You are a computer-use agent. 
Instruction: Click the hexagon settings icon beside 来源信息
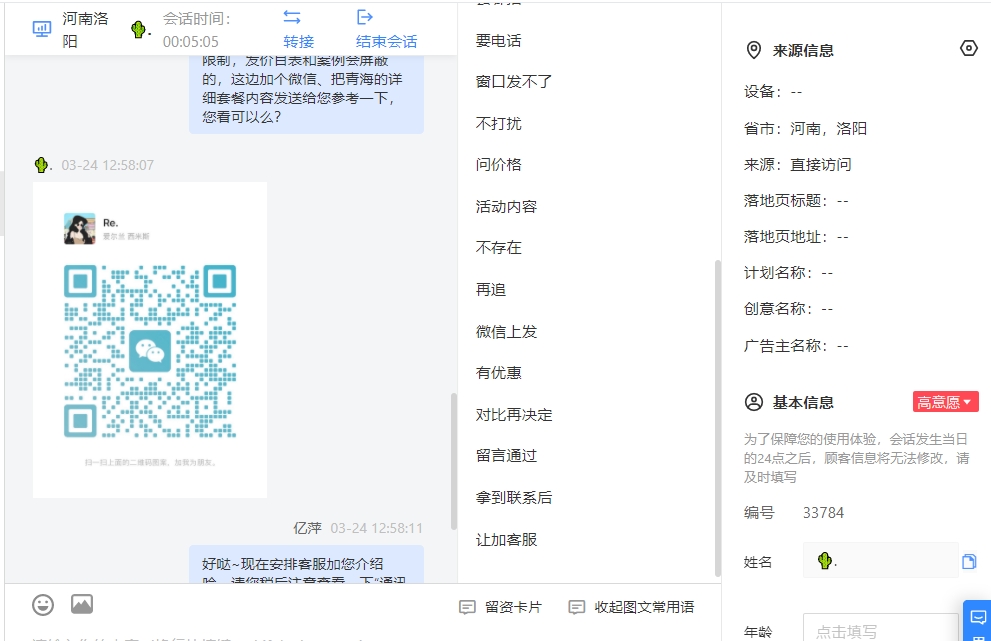(x=968, y=48)
